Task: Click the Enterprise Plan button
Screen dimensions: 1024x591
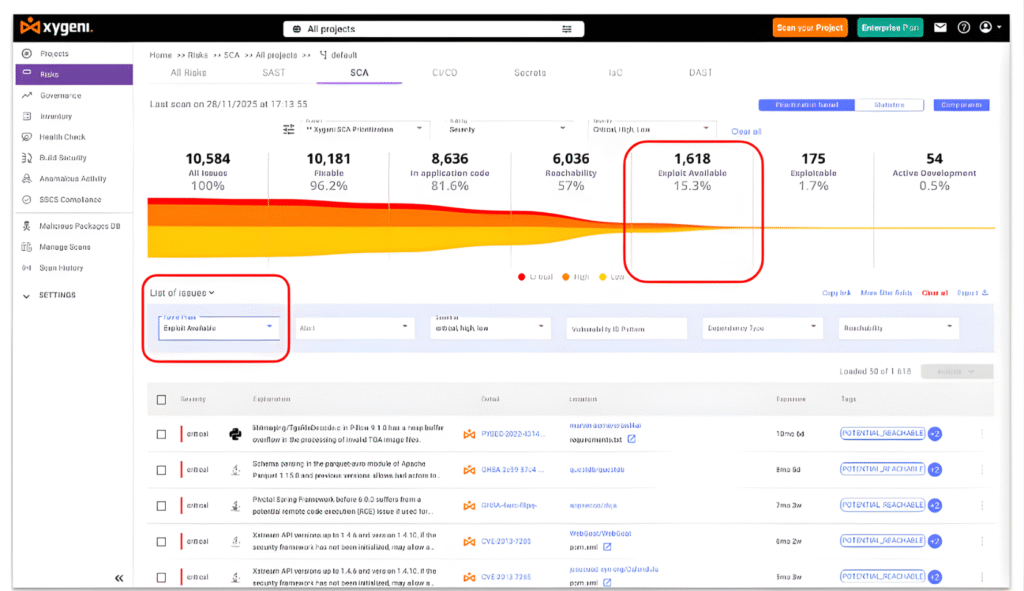Action: (890, 27)
